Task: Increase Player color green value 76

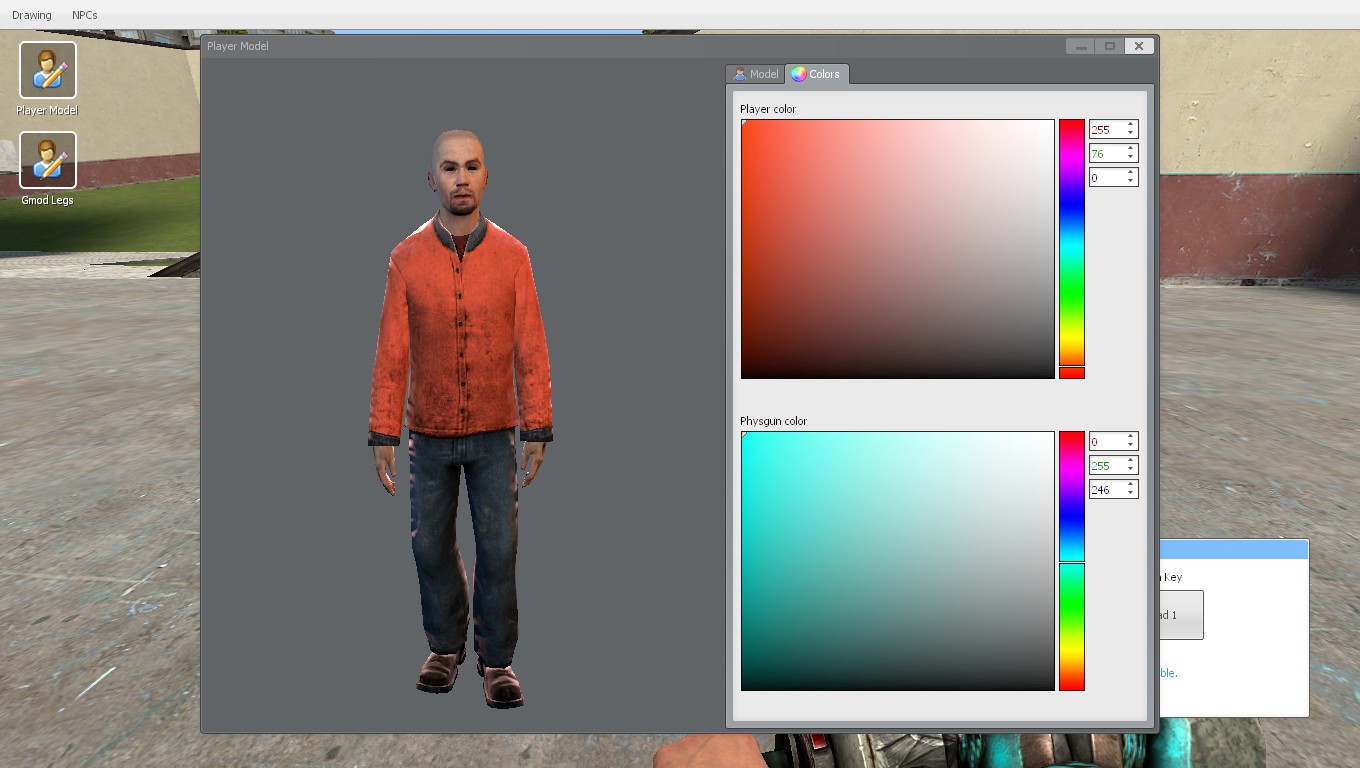Action: [1131, 150]
